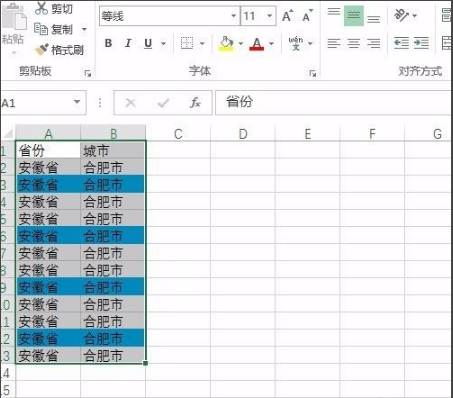Screen dimensions: 453x398
Task: Click cell B1 containing 城市
Action: click(x=113, y=150)
